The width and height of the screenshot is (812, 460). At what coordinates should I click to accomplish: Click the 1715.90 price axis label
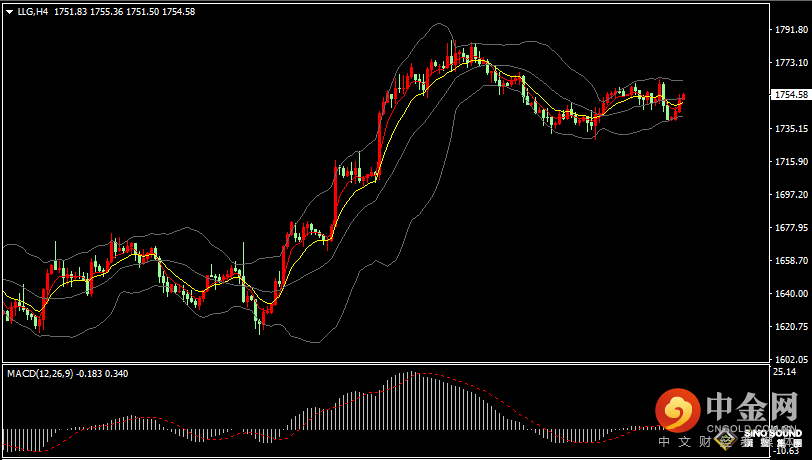point(791,162)
